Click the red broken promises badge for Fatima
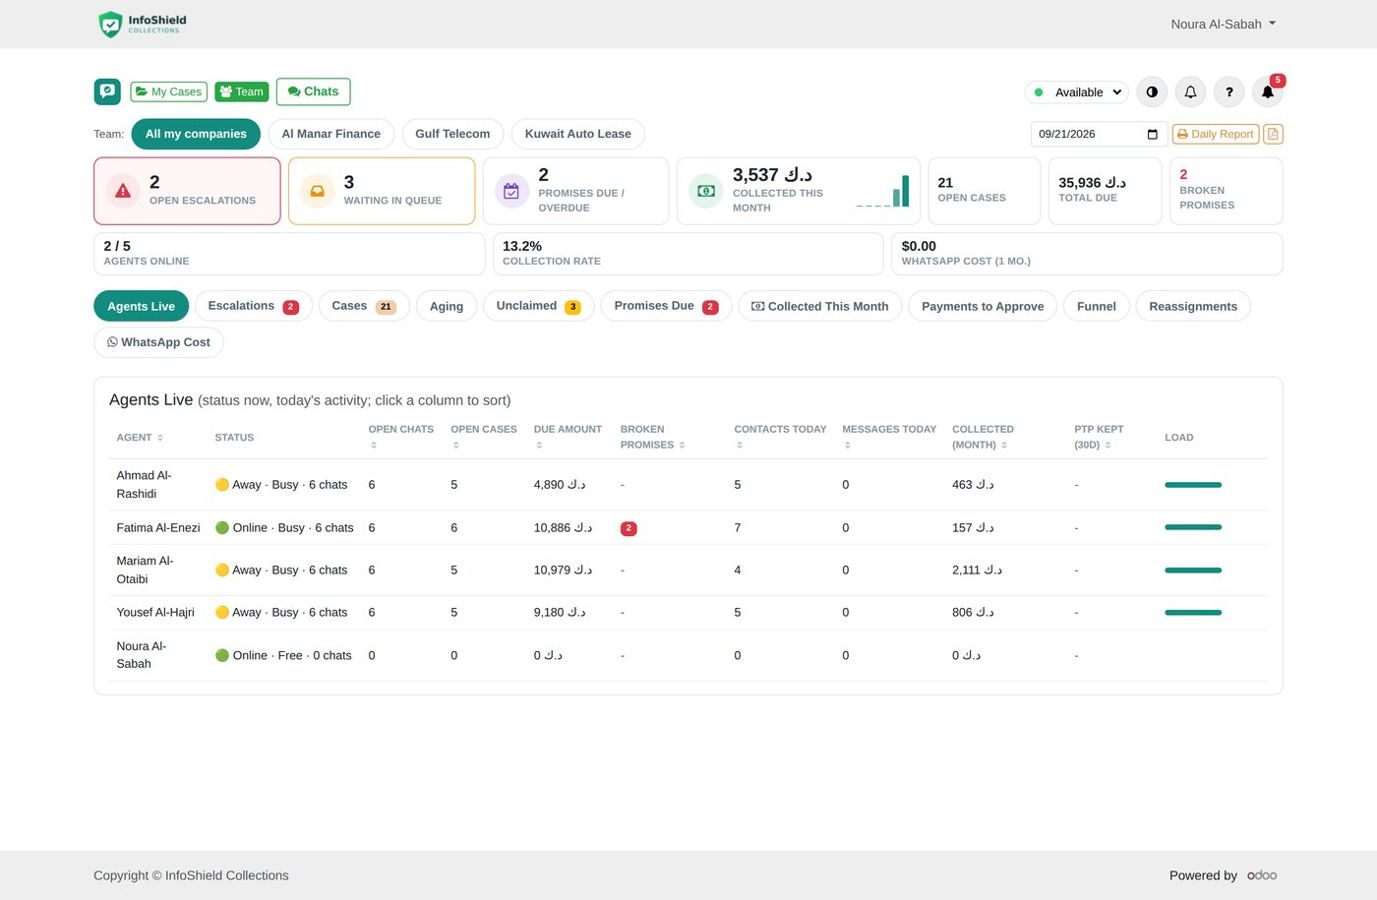Screen dimensions: 1377x900 click(x=628, y=528)
